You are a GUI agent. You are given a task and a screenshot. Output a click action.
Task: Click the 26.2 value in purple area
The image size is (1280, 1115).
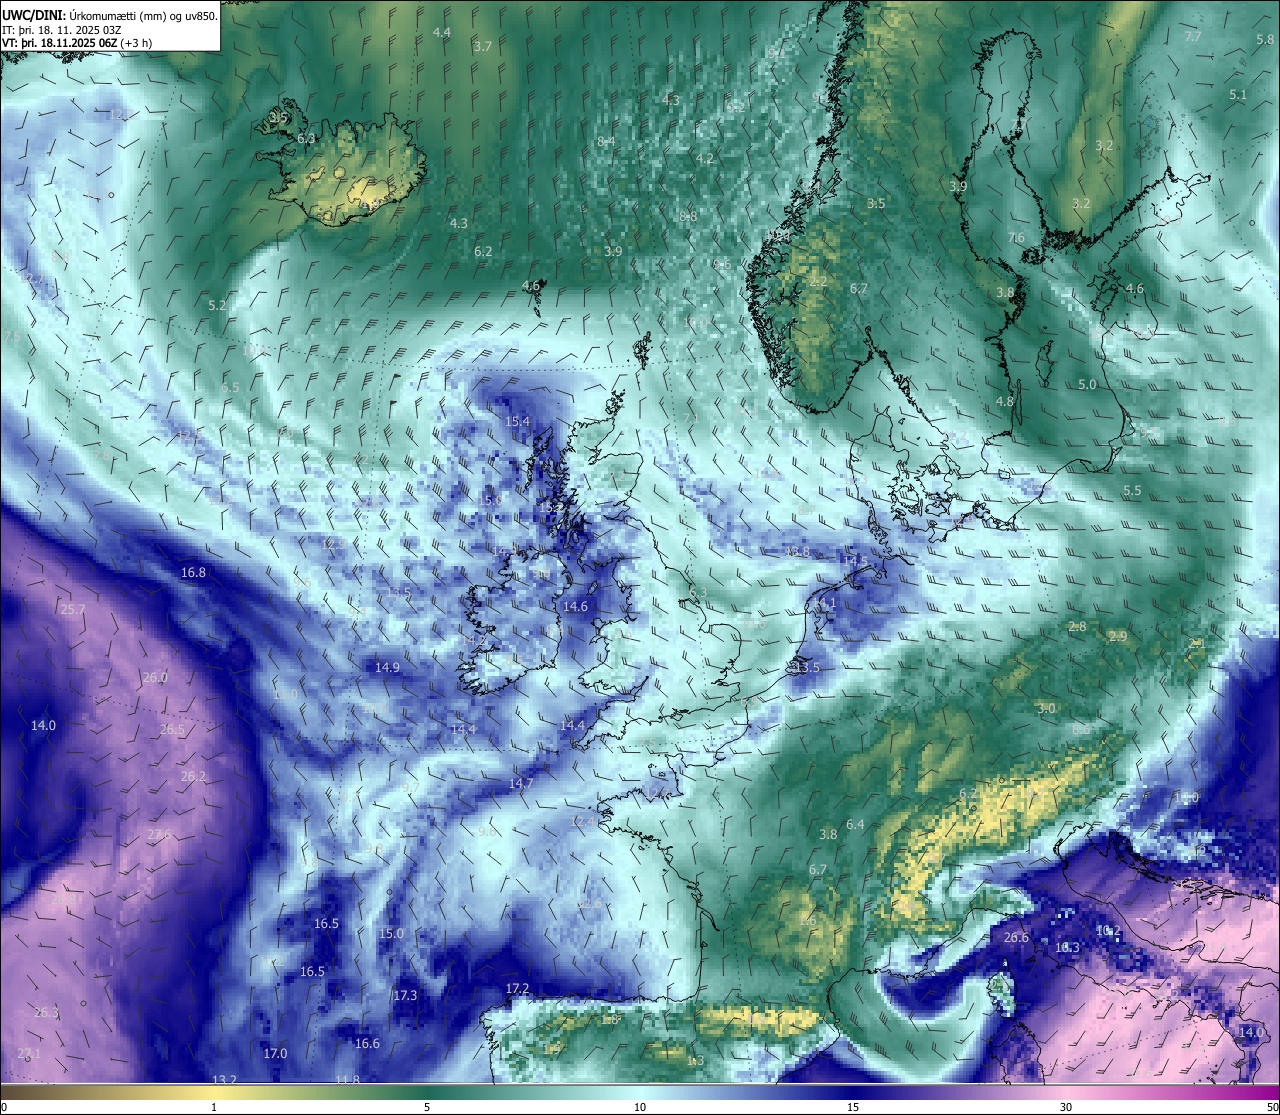pos(193,777)
